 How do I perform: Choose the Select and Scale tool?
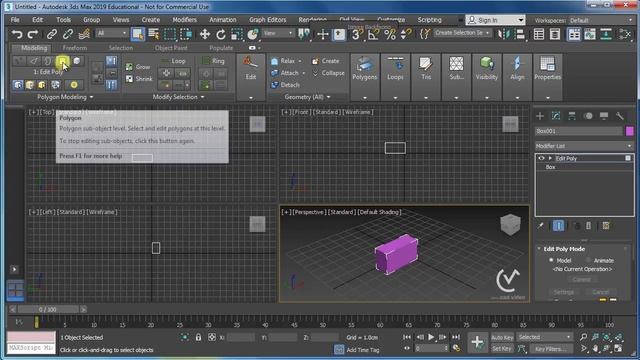point(237,34)
